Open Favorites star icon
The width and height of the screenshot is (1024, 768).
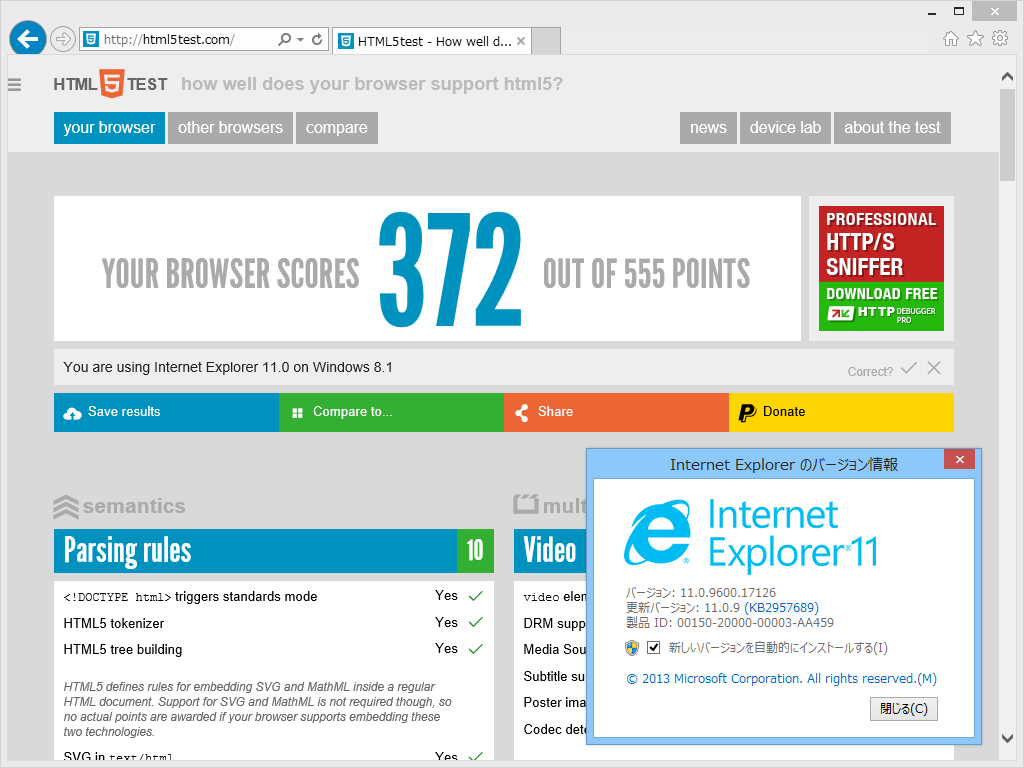point(975,39)
